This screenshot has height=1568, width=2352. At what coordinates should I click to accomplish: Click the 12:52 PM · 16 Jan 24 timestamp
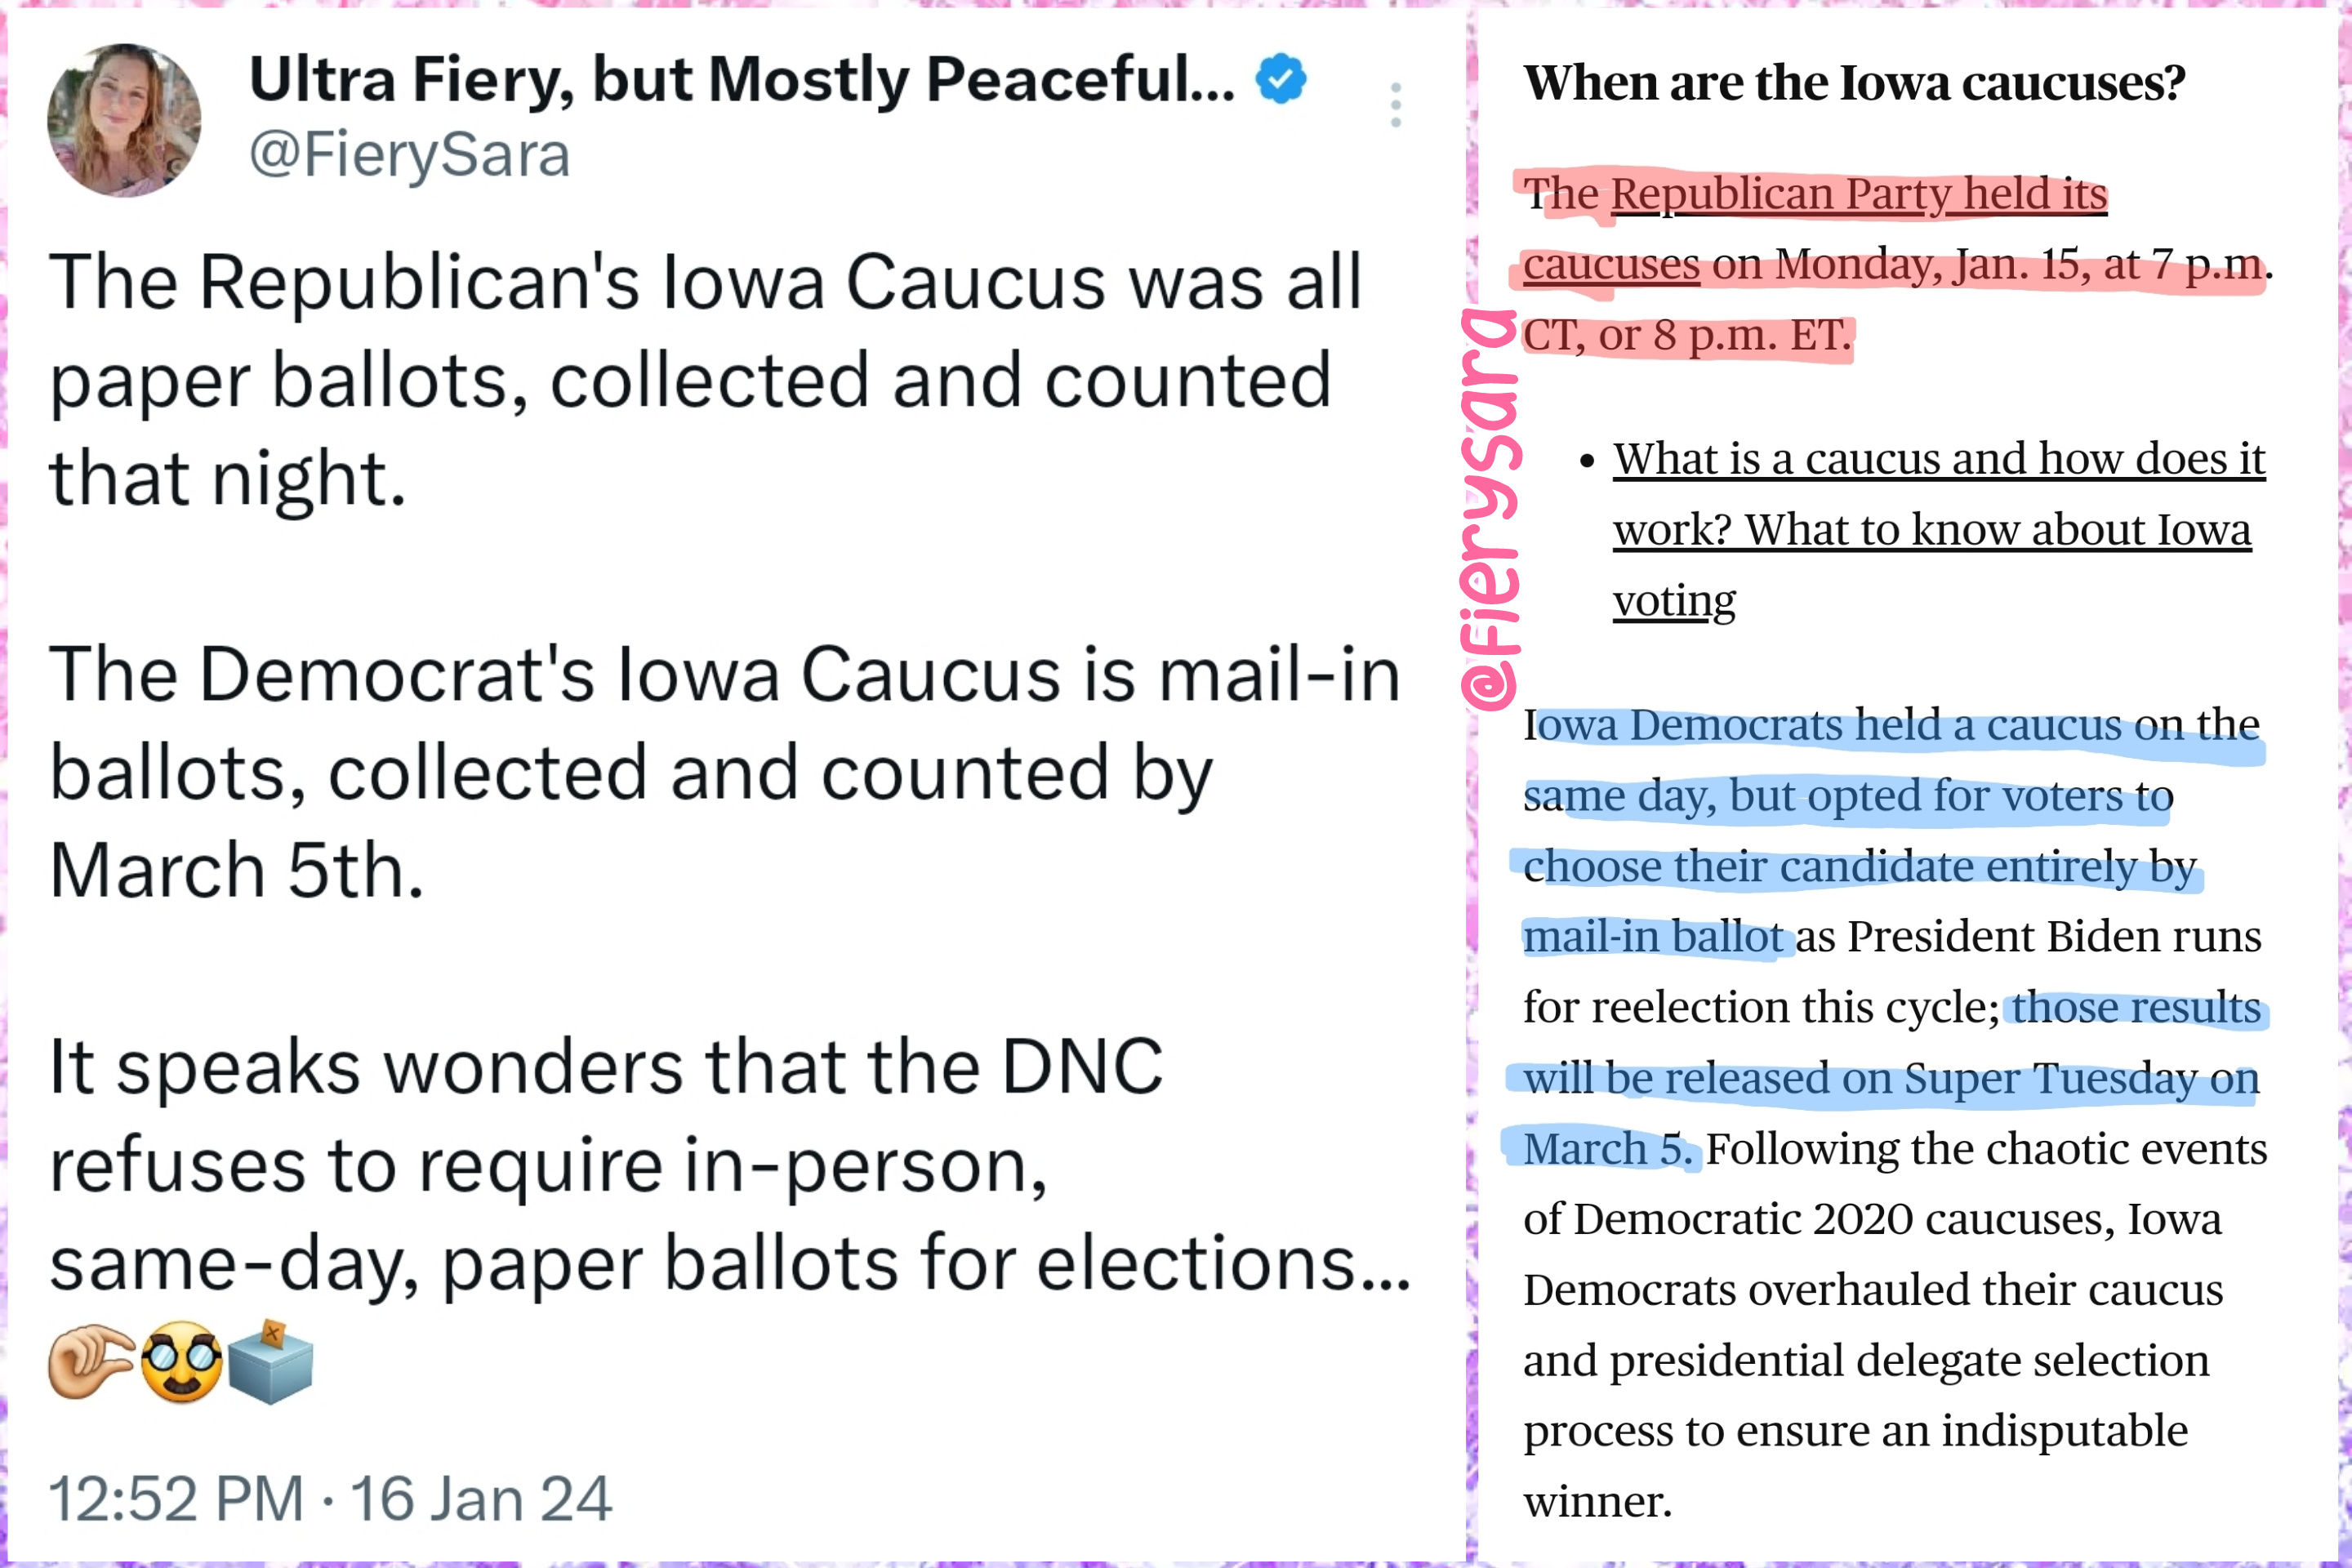click(330, 1499)
